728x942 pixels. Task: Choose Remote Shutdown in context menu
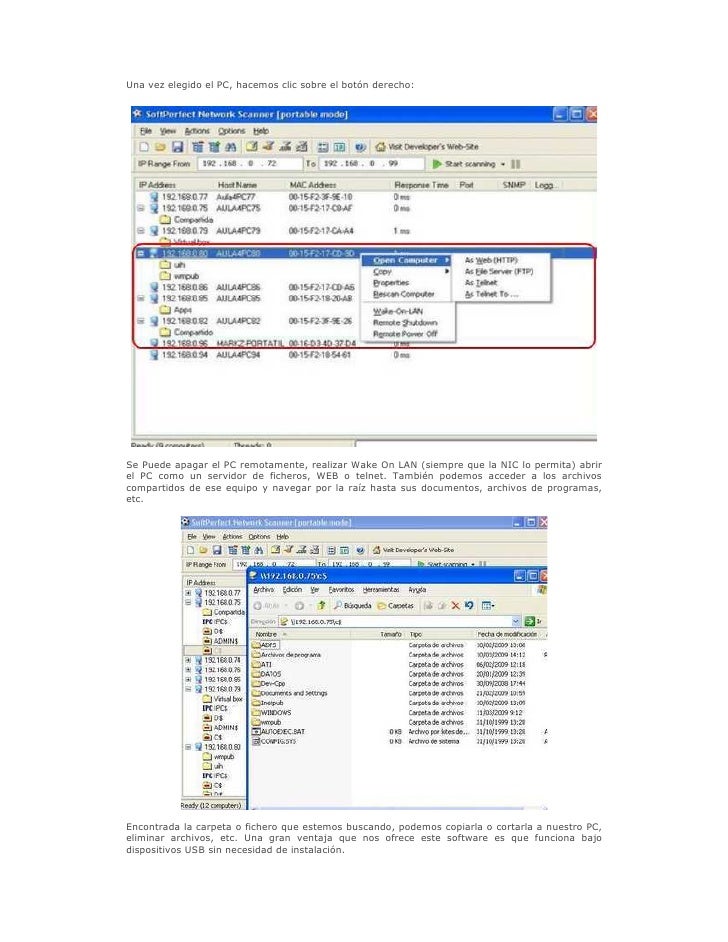[x=405, y=323]
